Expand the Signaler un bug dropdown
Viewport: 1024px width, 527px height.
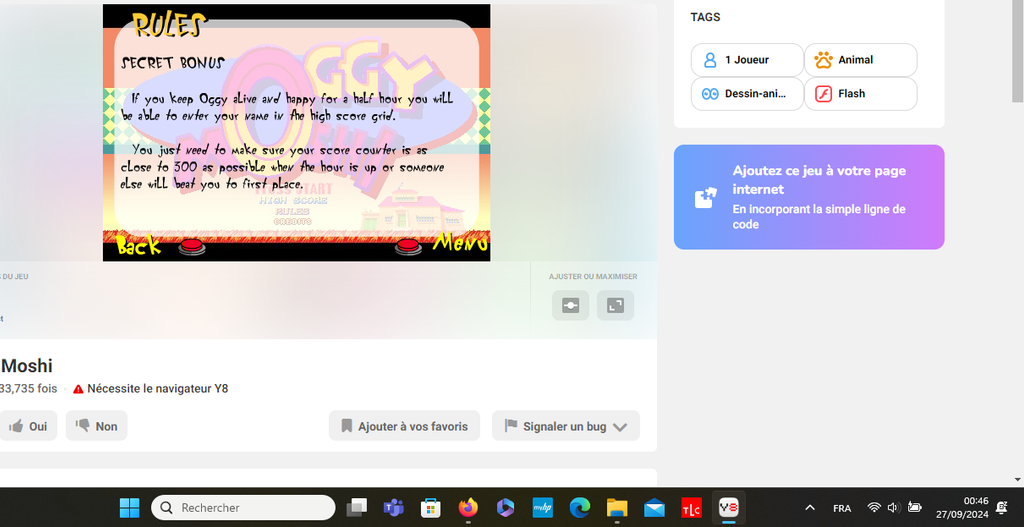click(565, 426)
